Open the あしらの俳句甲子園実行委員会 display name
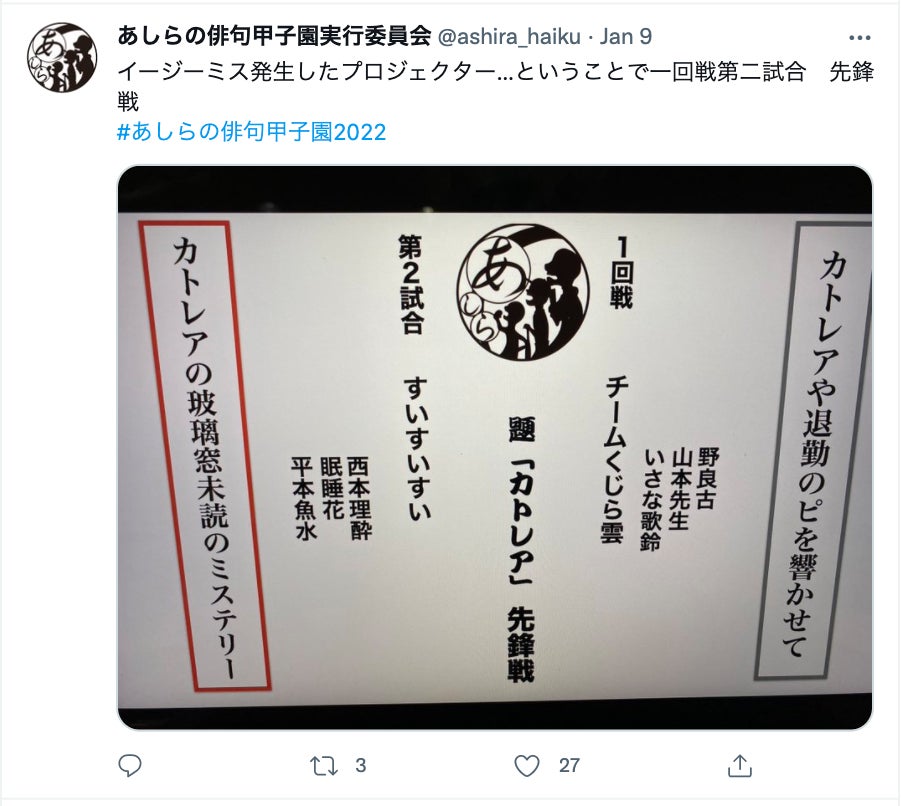This screenshot has height=806, width=902. (274, 36)
